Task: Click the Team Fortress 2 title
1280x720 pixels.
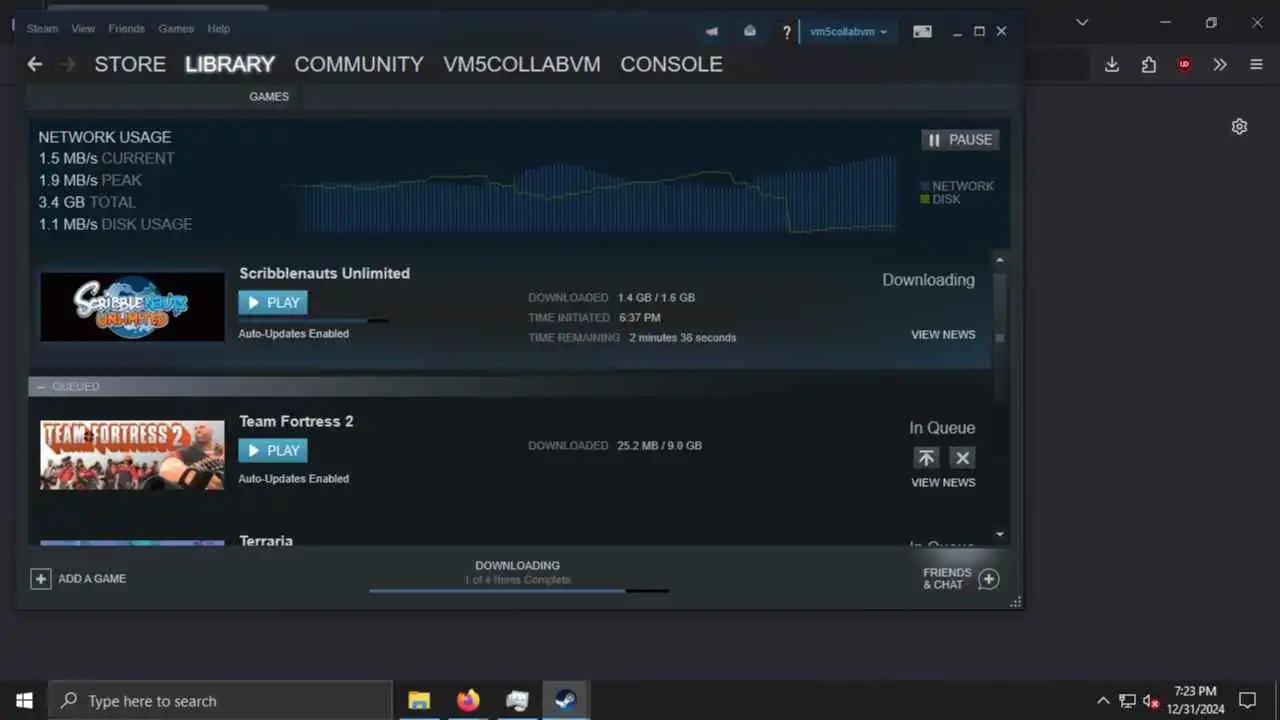Action: [296, 421]
